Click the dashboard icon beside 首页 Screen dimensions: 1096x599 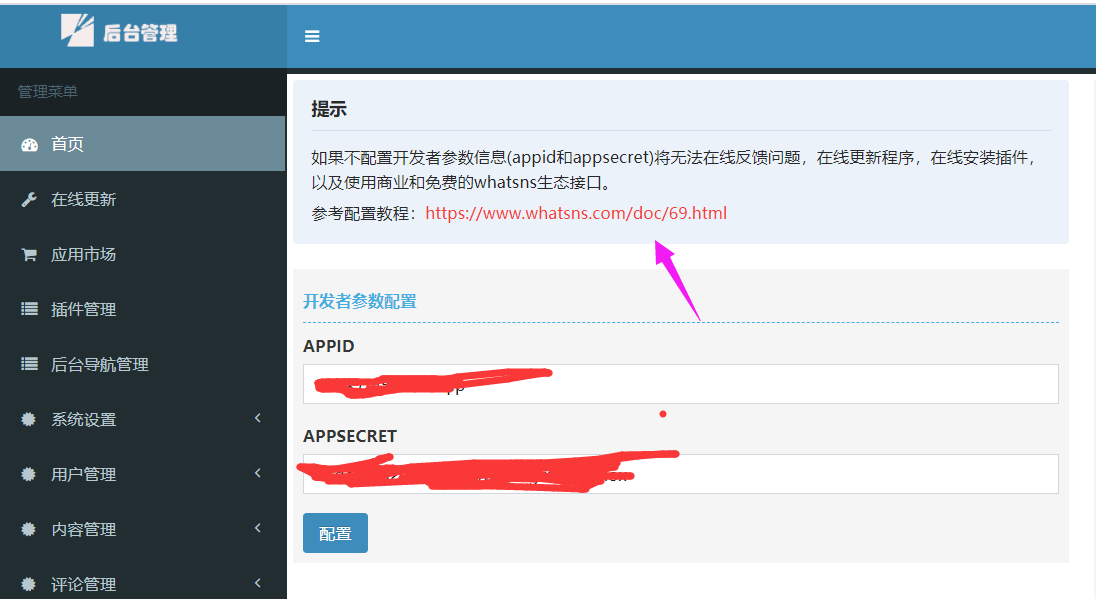click(29, 144)
